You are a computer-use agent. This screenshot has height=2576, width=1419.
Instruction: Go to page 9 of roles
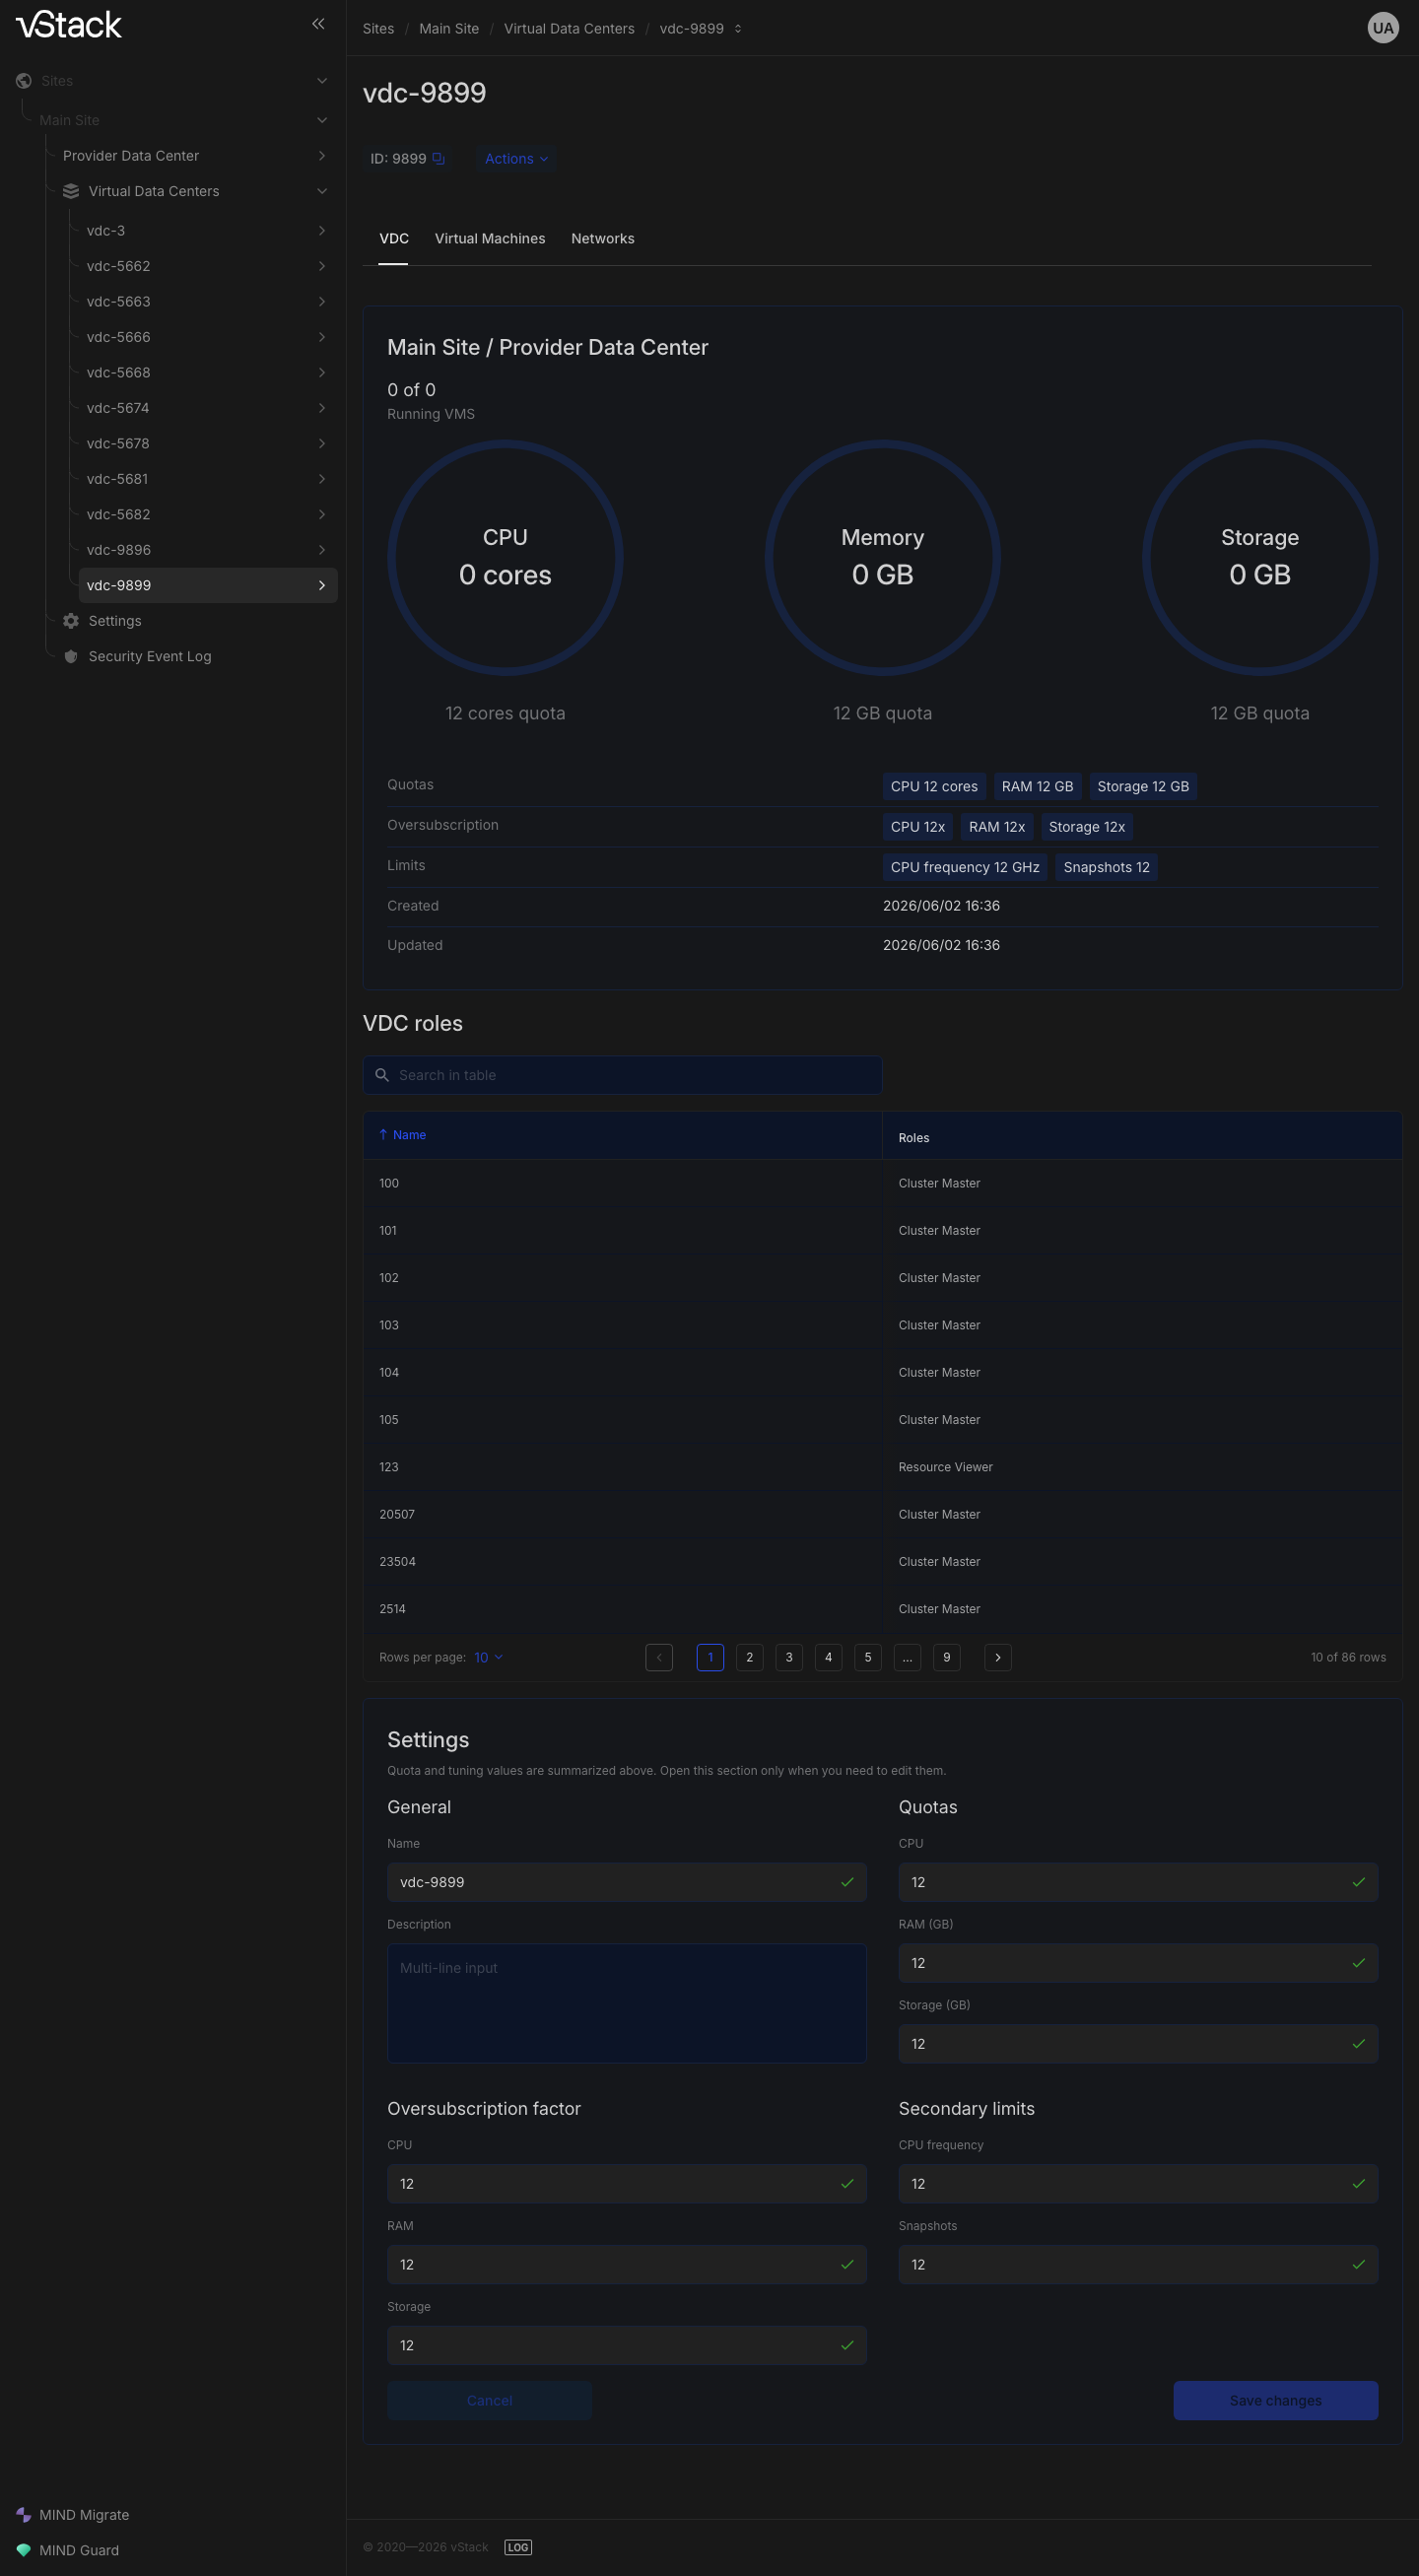coord(946,1657)
